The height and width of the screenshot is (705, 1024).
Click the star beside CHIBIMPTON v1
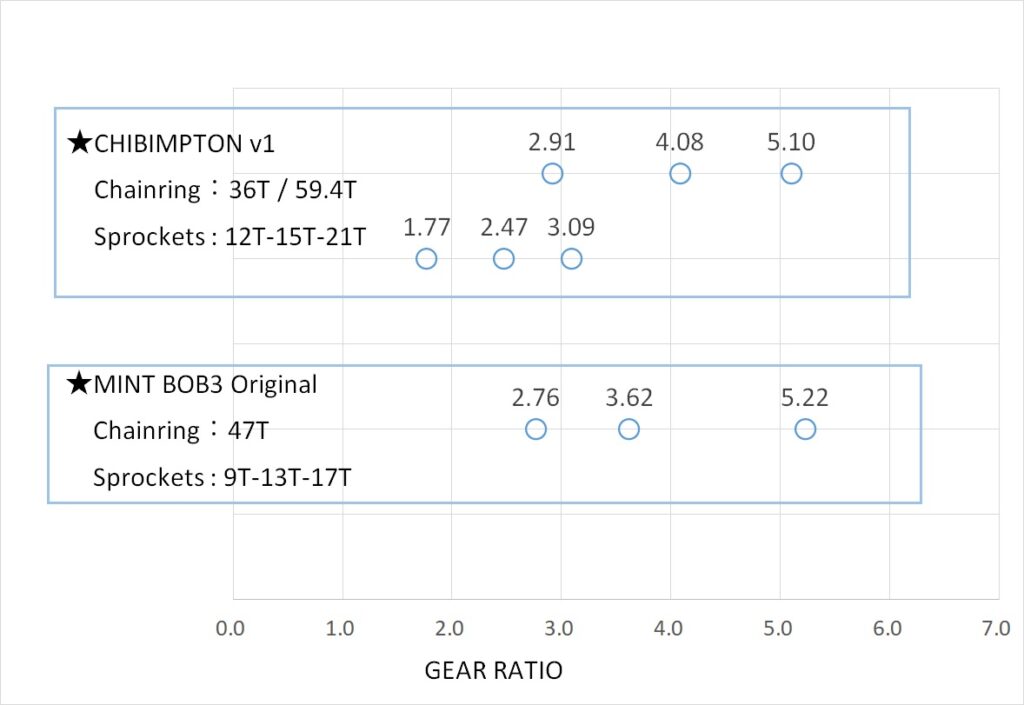click(79, 143)
